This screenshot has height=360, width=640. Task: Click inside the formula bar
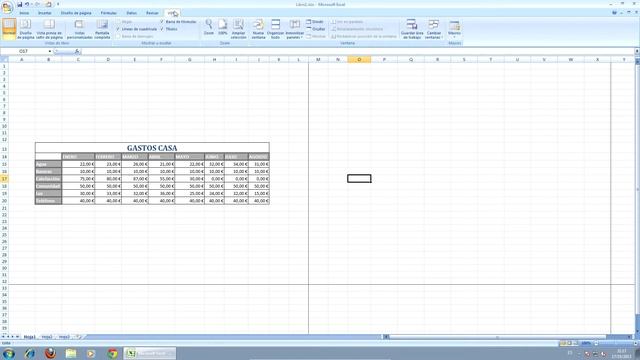[357, 51]
